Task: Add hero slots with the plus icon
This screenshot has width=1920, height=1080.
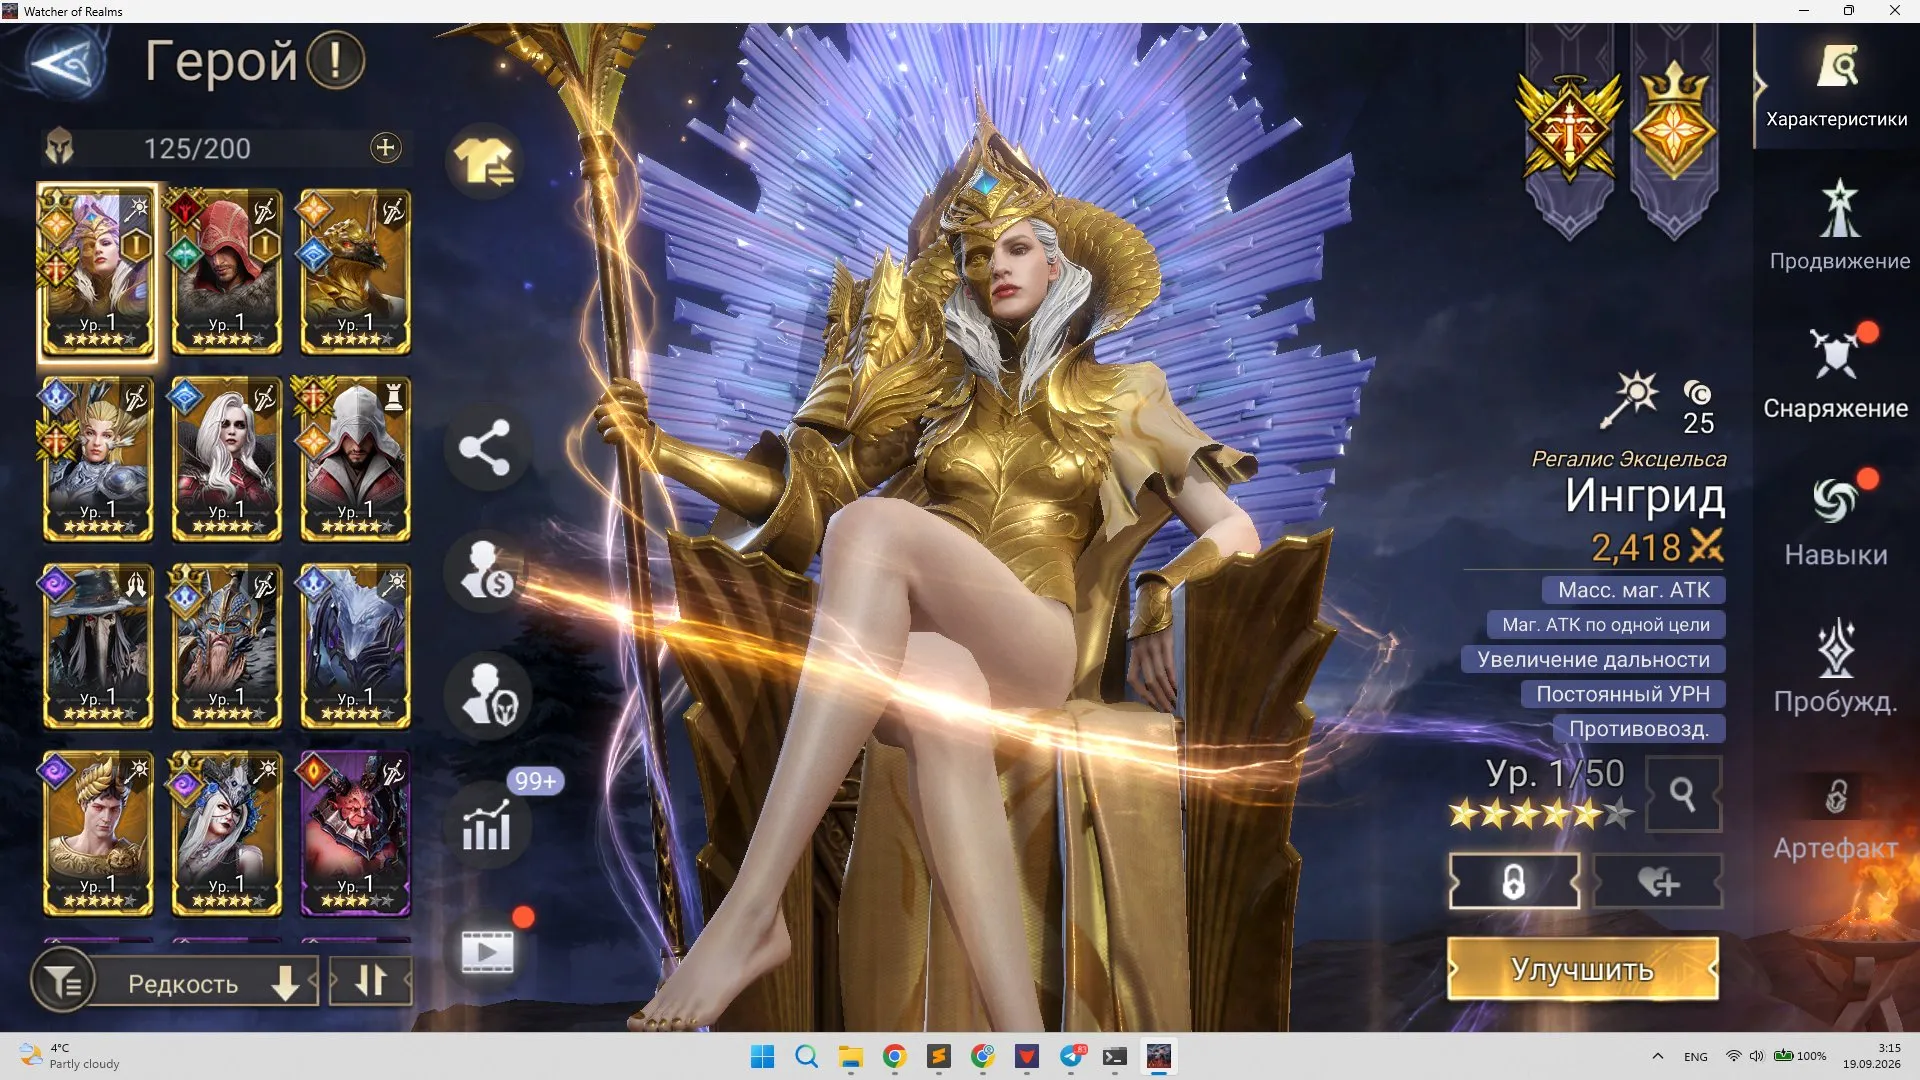Action: click(x=386, y=148)
